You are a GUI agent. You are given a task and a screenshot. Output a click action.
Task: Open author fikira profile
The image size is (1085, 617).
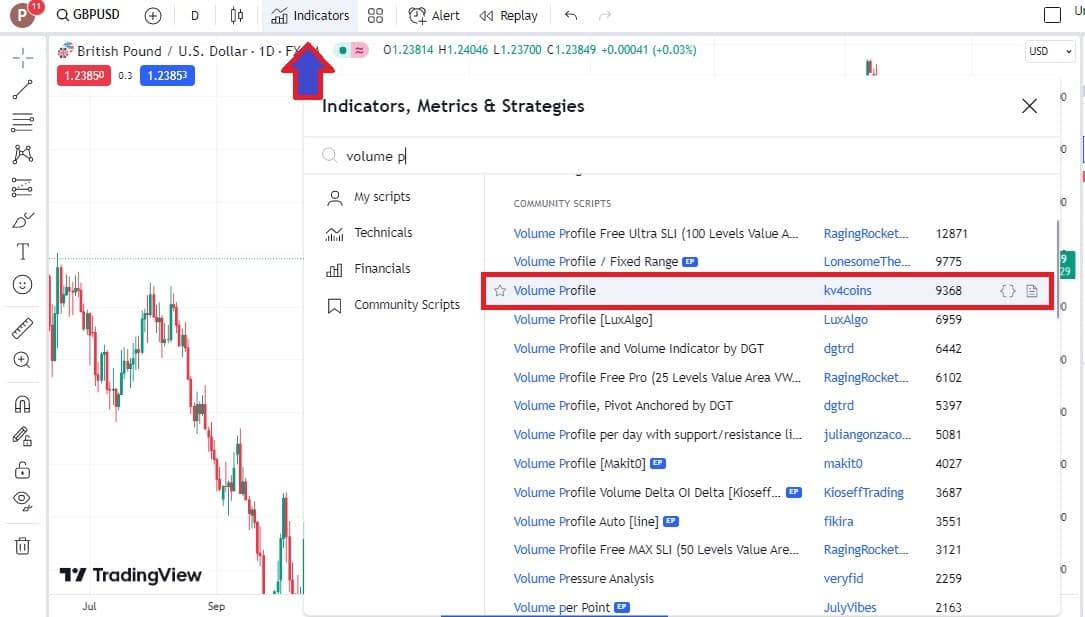(838, 522)
